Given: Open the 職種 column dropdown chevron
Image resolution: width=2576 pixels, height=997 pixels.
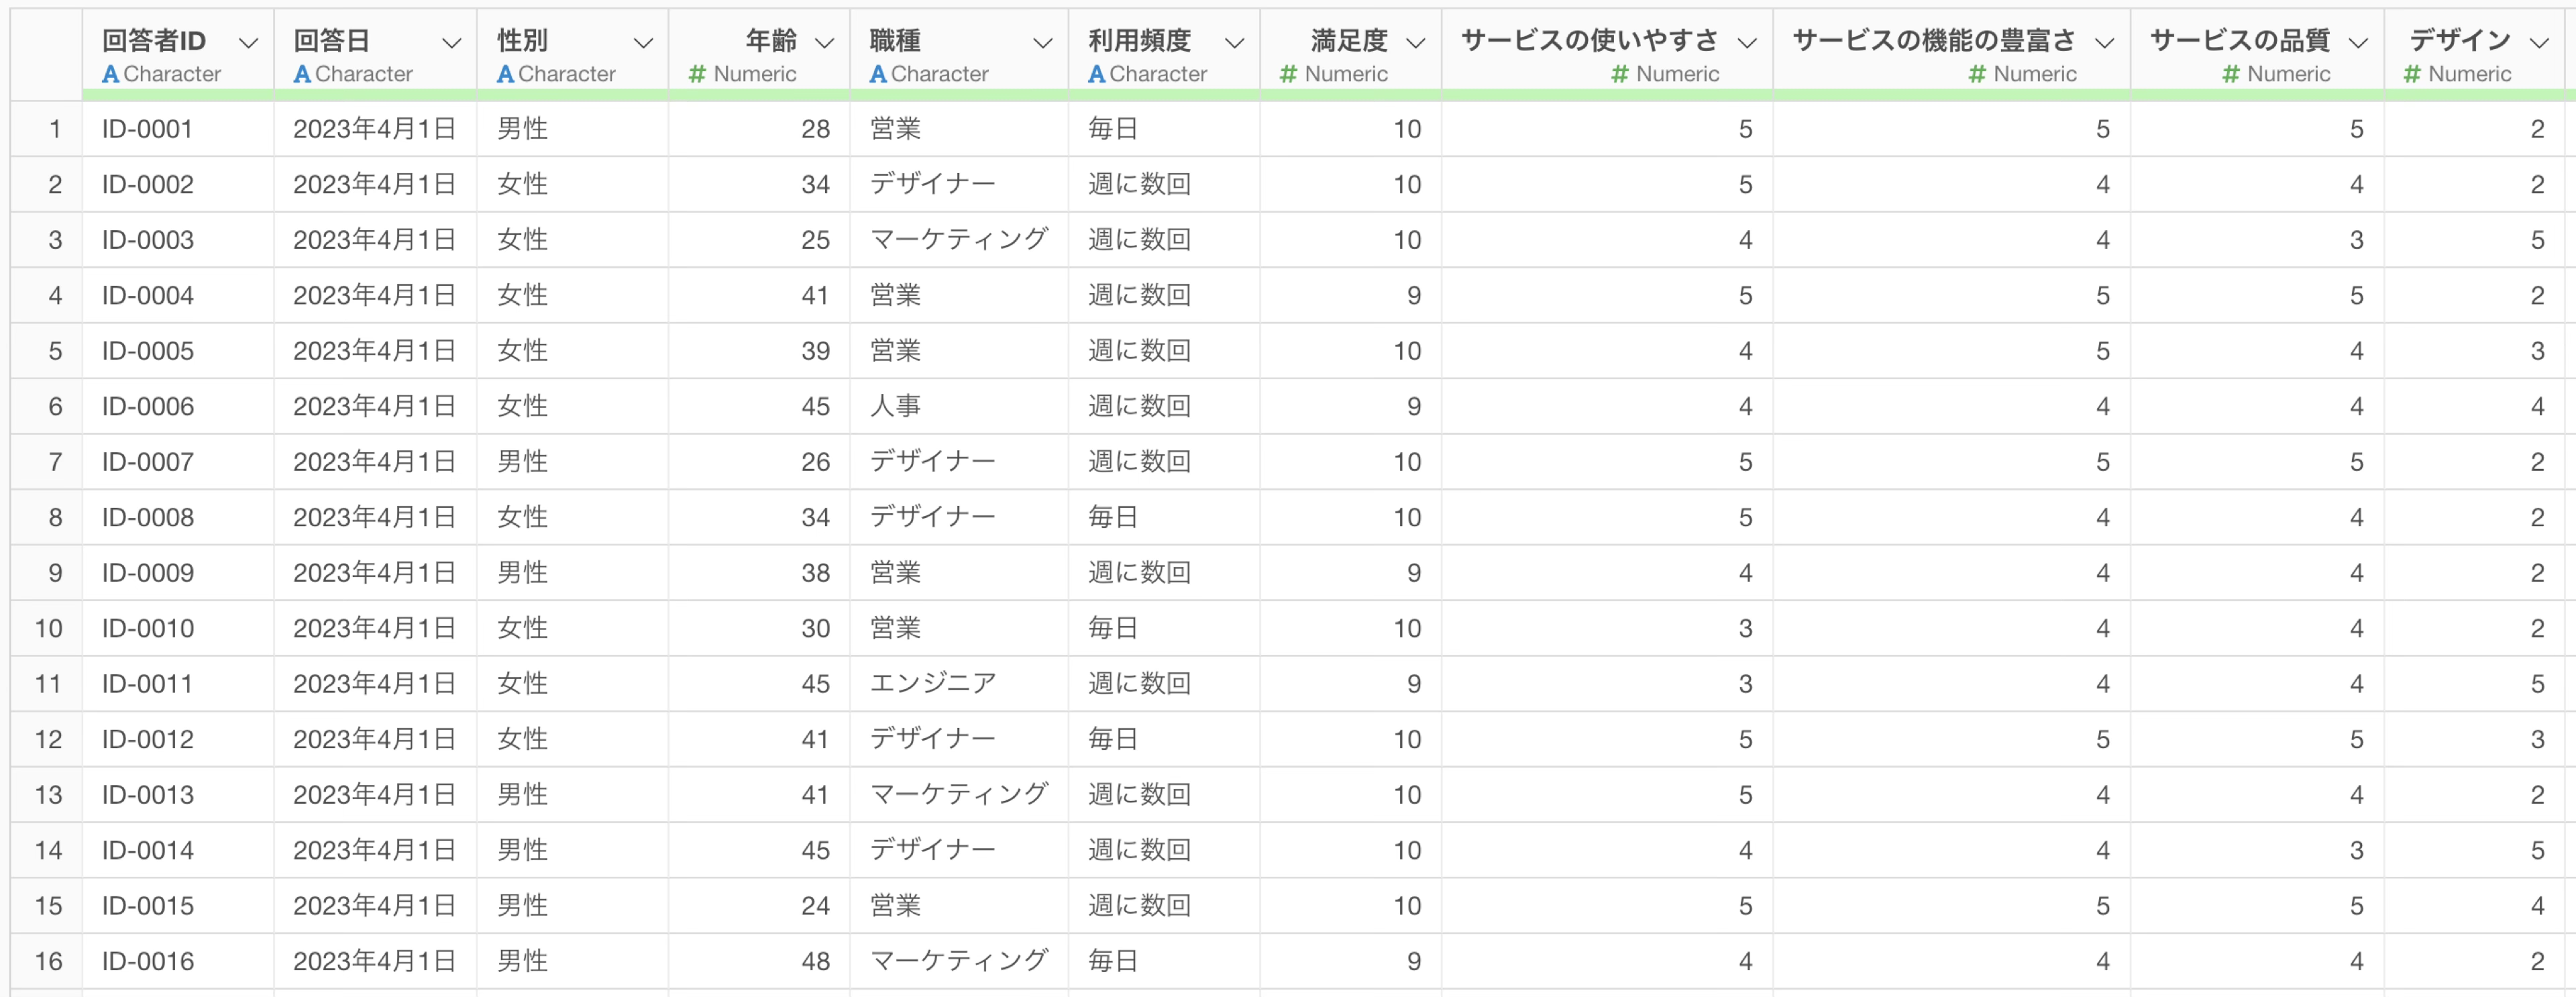Looking at the screenshot, I should click(1042, 42).
